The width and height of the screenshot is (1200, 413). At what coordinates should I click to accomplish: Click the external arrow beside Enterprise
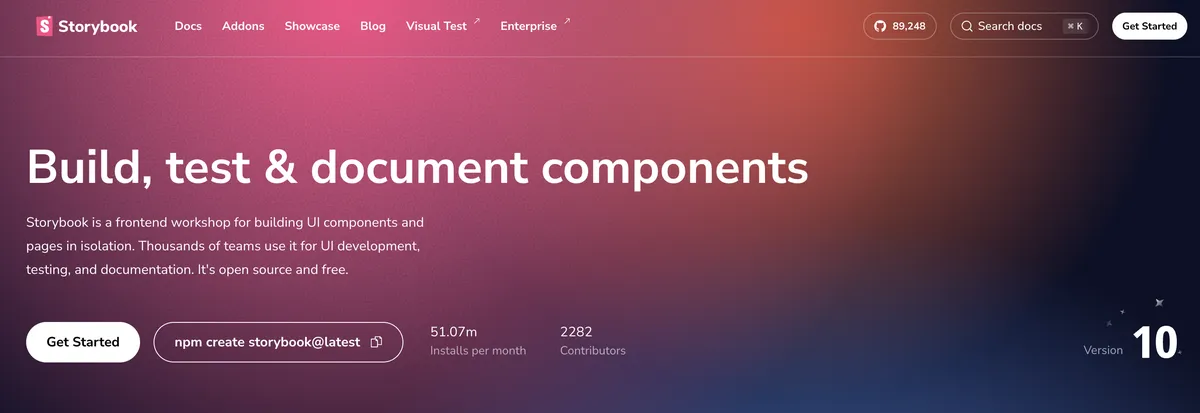[567, 21]
